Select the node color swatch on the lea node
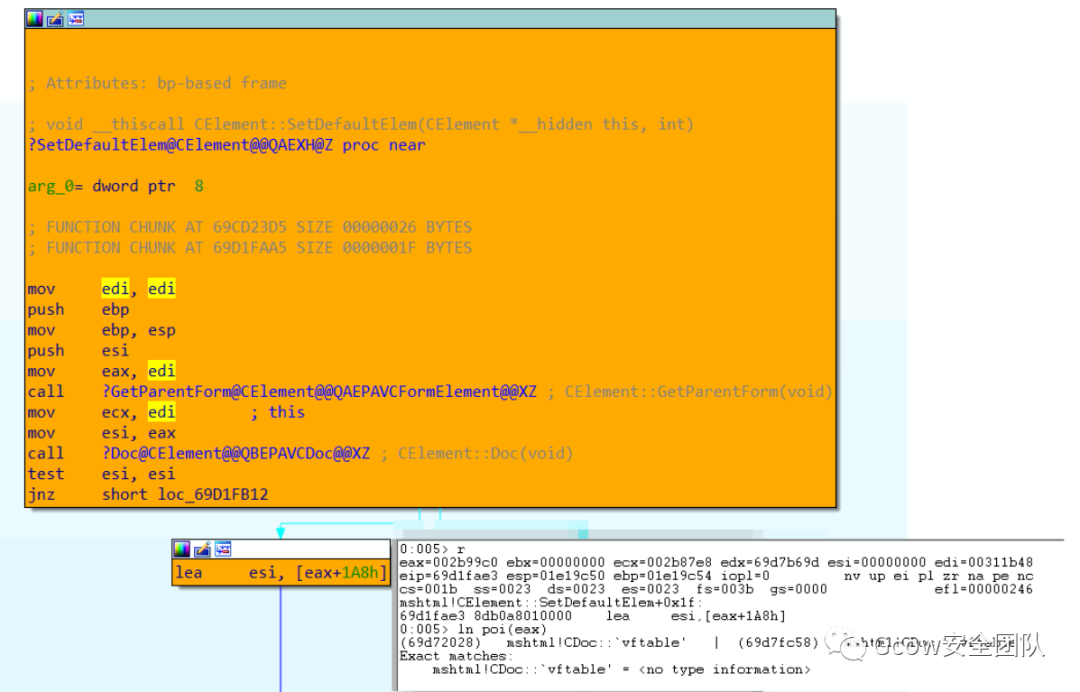The height and width of the screenshot is (692, 1080). (x=182, y=549)
